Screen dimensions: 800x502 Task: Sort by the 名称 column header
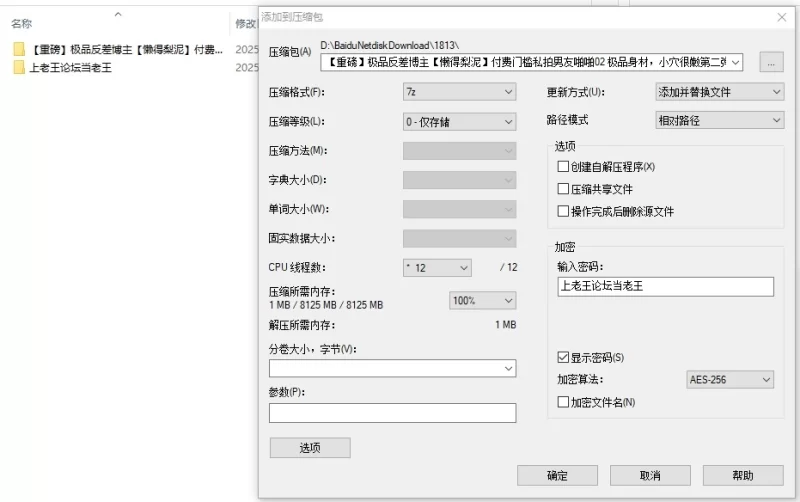tap(21, 23)
